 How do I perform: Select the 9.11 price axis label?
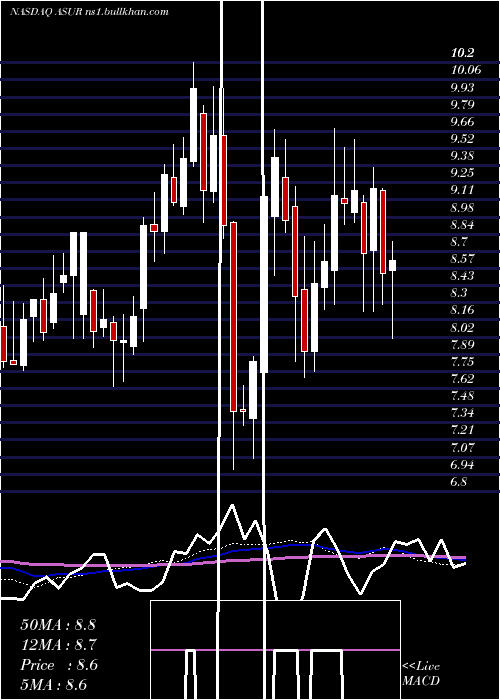coord(462,190)
